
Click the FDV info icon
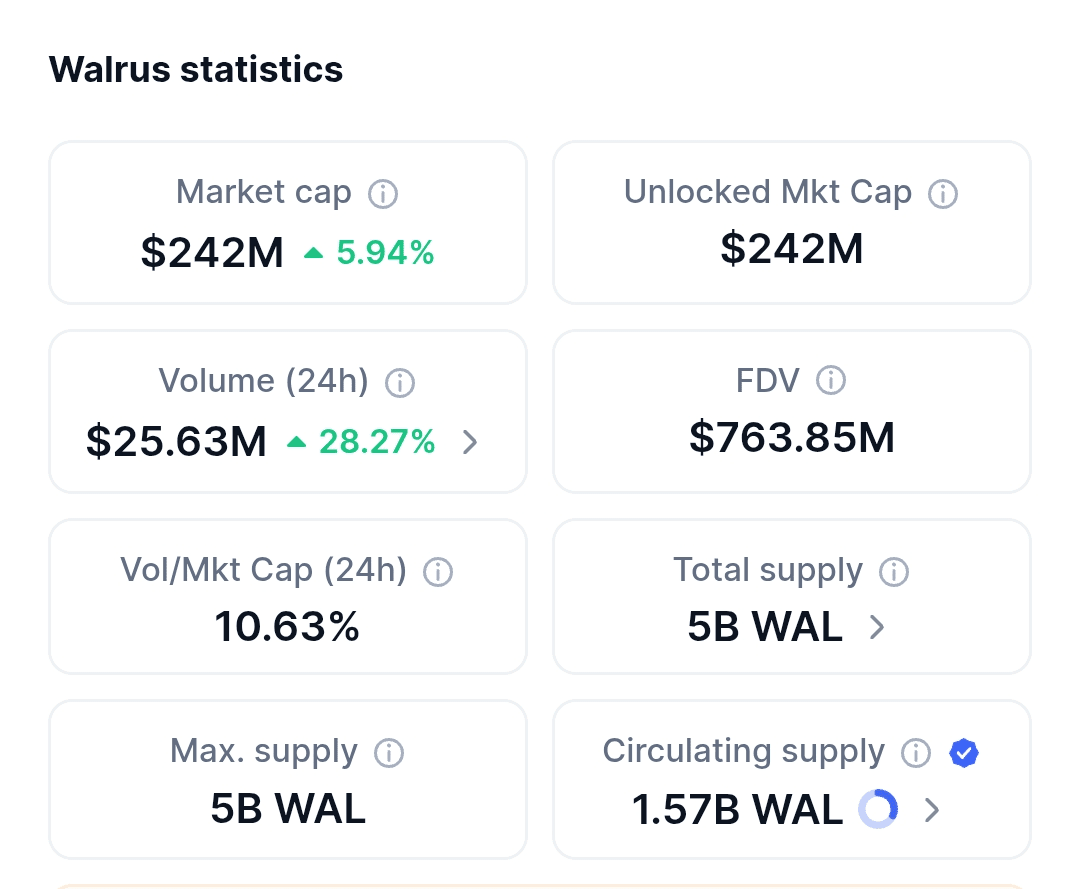point(831,380)
